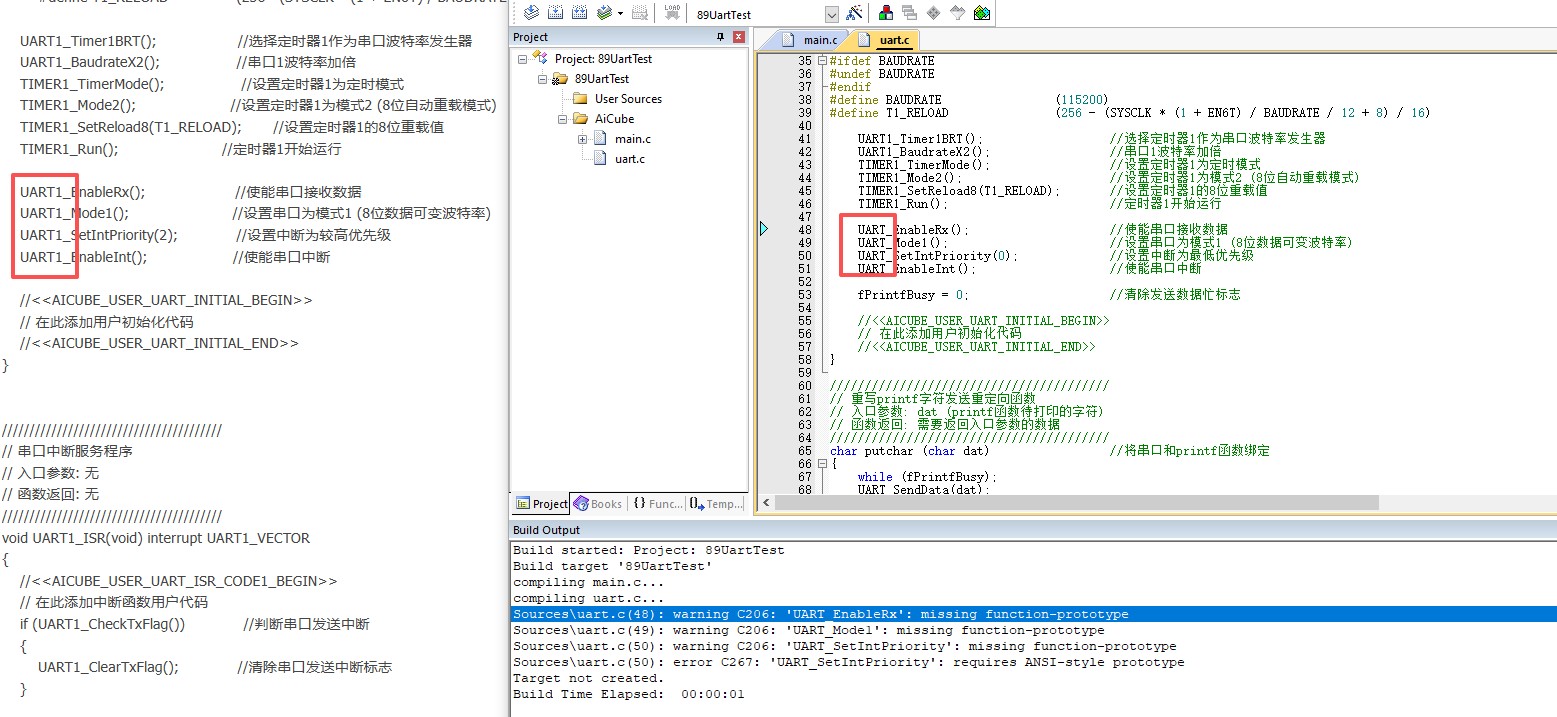Click the LOAD download to flash icon
The image size is (1557, 717).
tap(673, 13)
